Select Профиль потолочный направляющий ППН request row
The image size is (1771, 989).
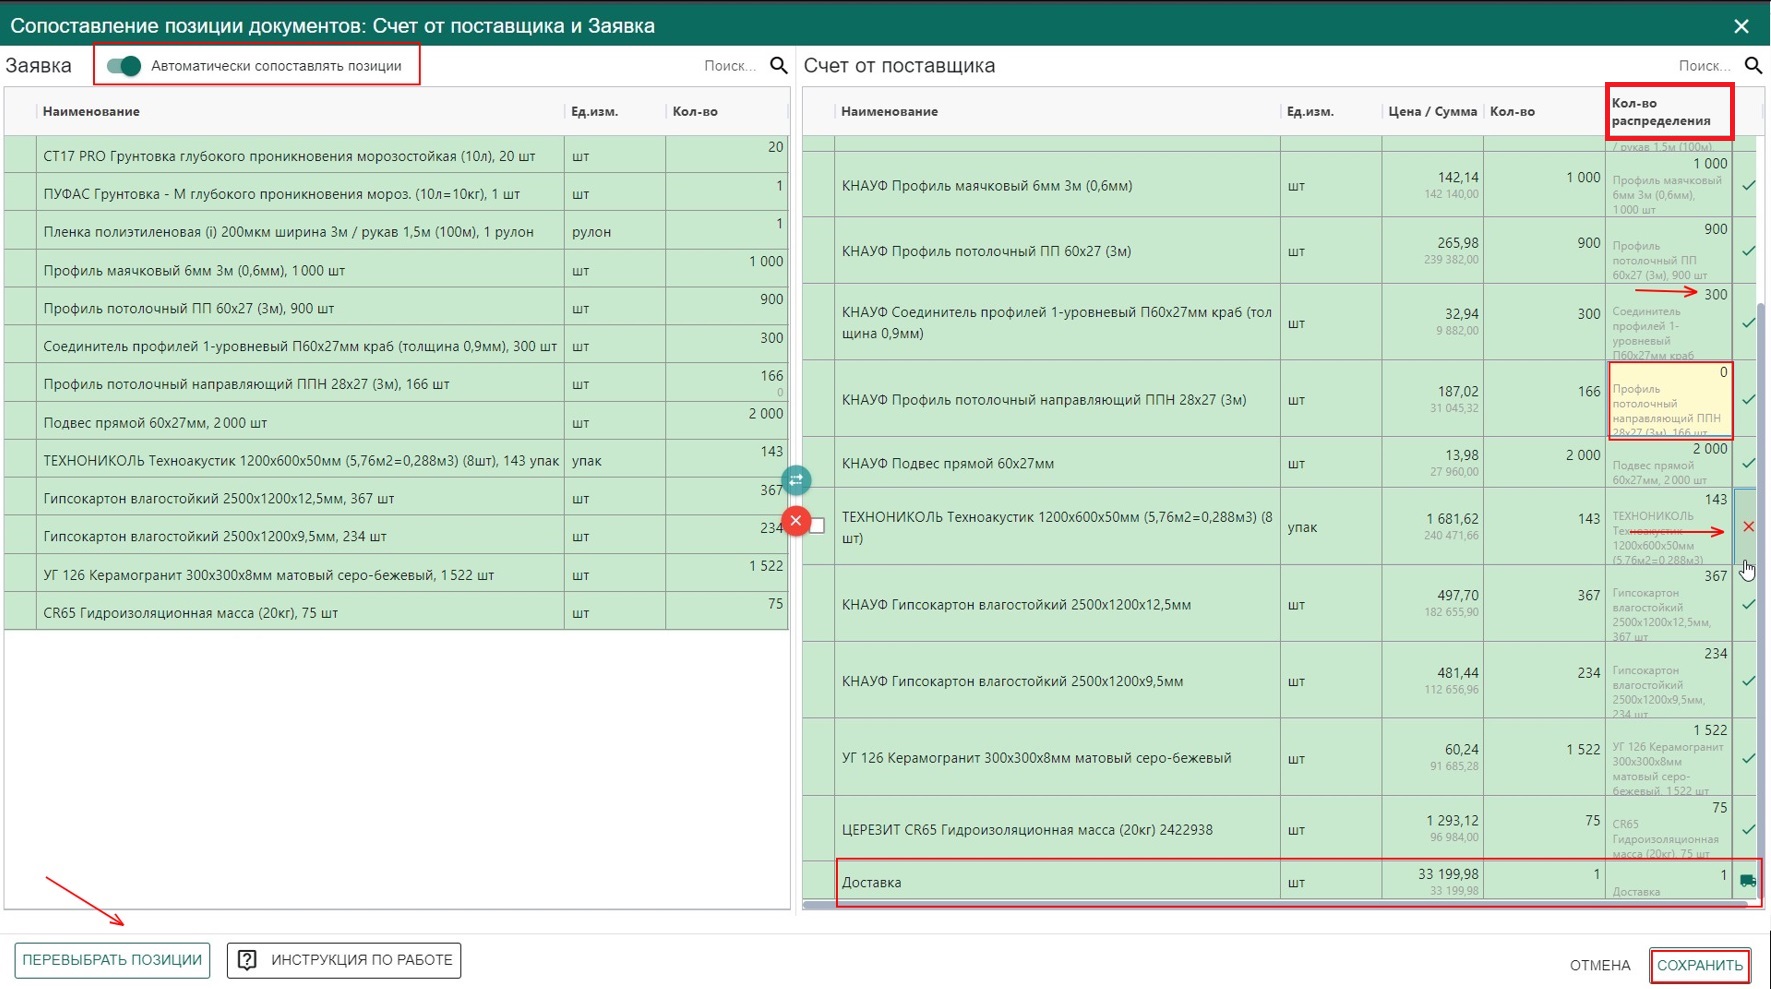396,384
